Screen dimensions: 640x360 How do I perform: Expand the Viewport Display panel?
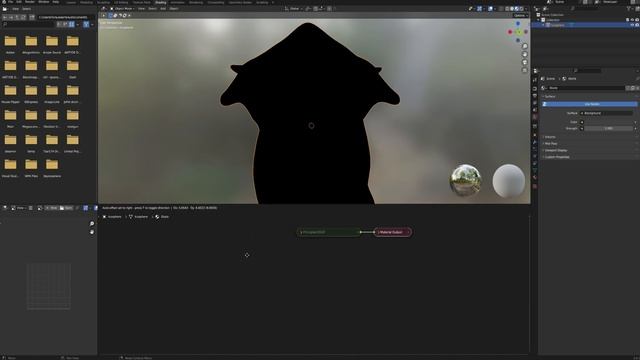[556, 150]
